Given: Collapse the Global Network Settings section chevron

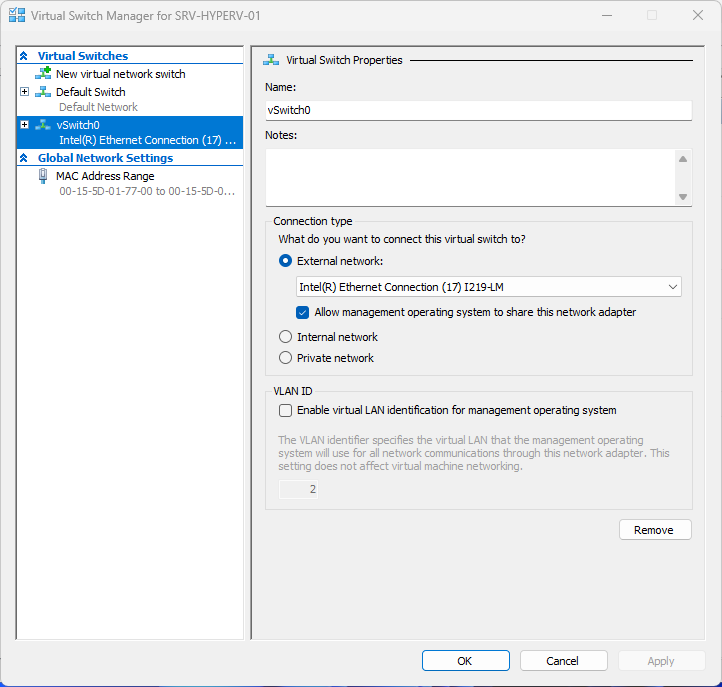Looking at the screenshot, I should 24,158.
